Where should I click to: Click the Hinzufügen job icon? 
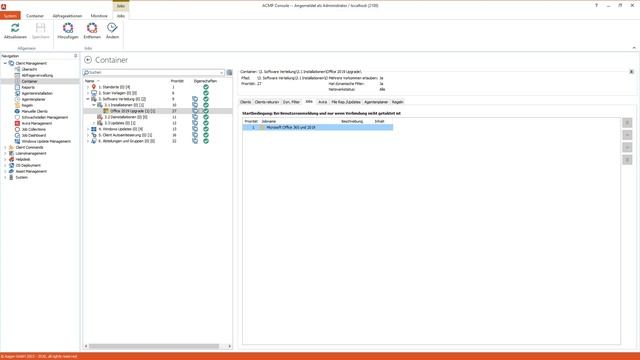click(x=68, y=28)
